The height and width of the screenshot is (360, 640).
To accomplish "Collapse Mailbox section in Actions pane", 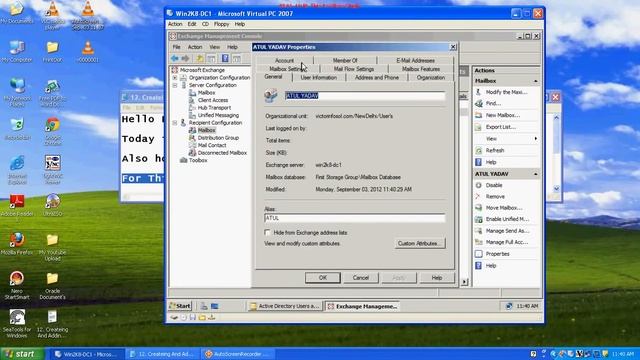I will (536, 81).
